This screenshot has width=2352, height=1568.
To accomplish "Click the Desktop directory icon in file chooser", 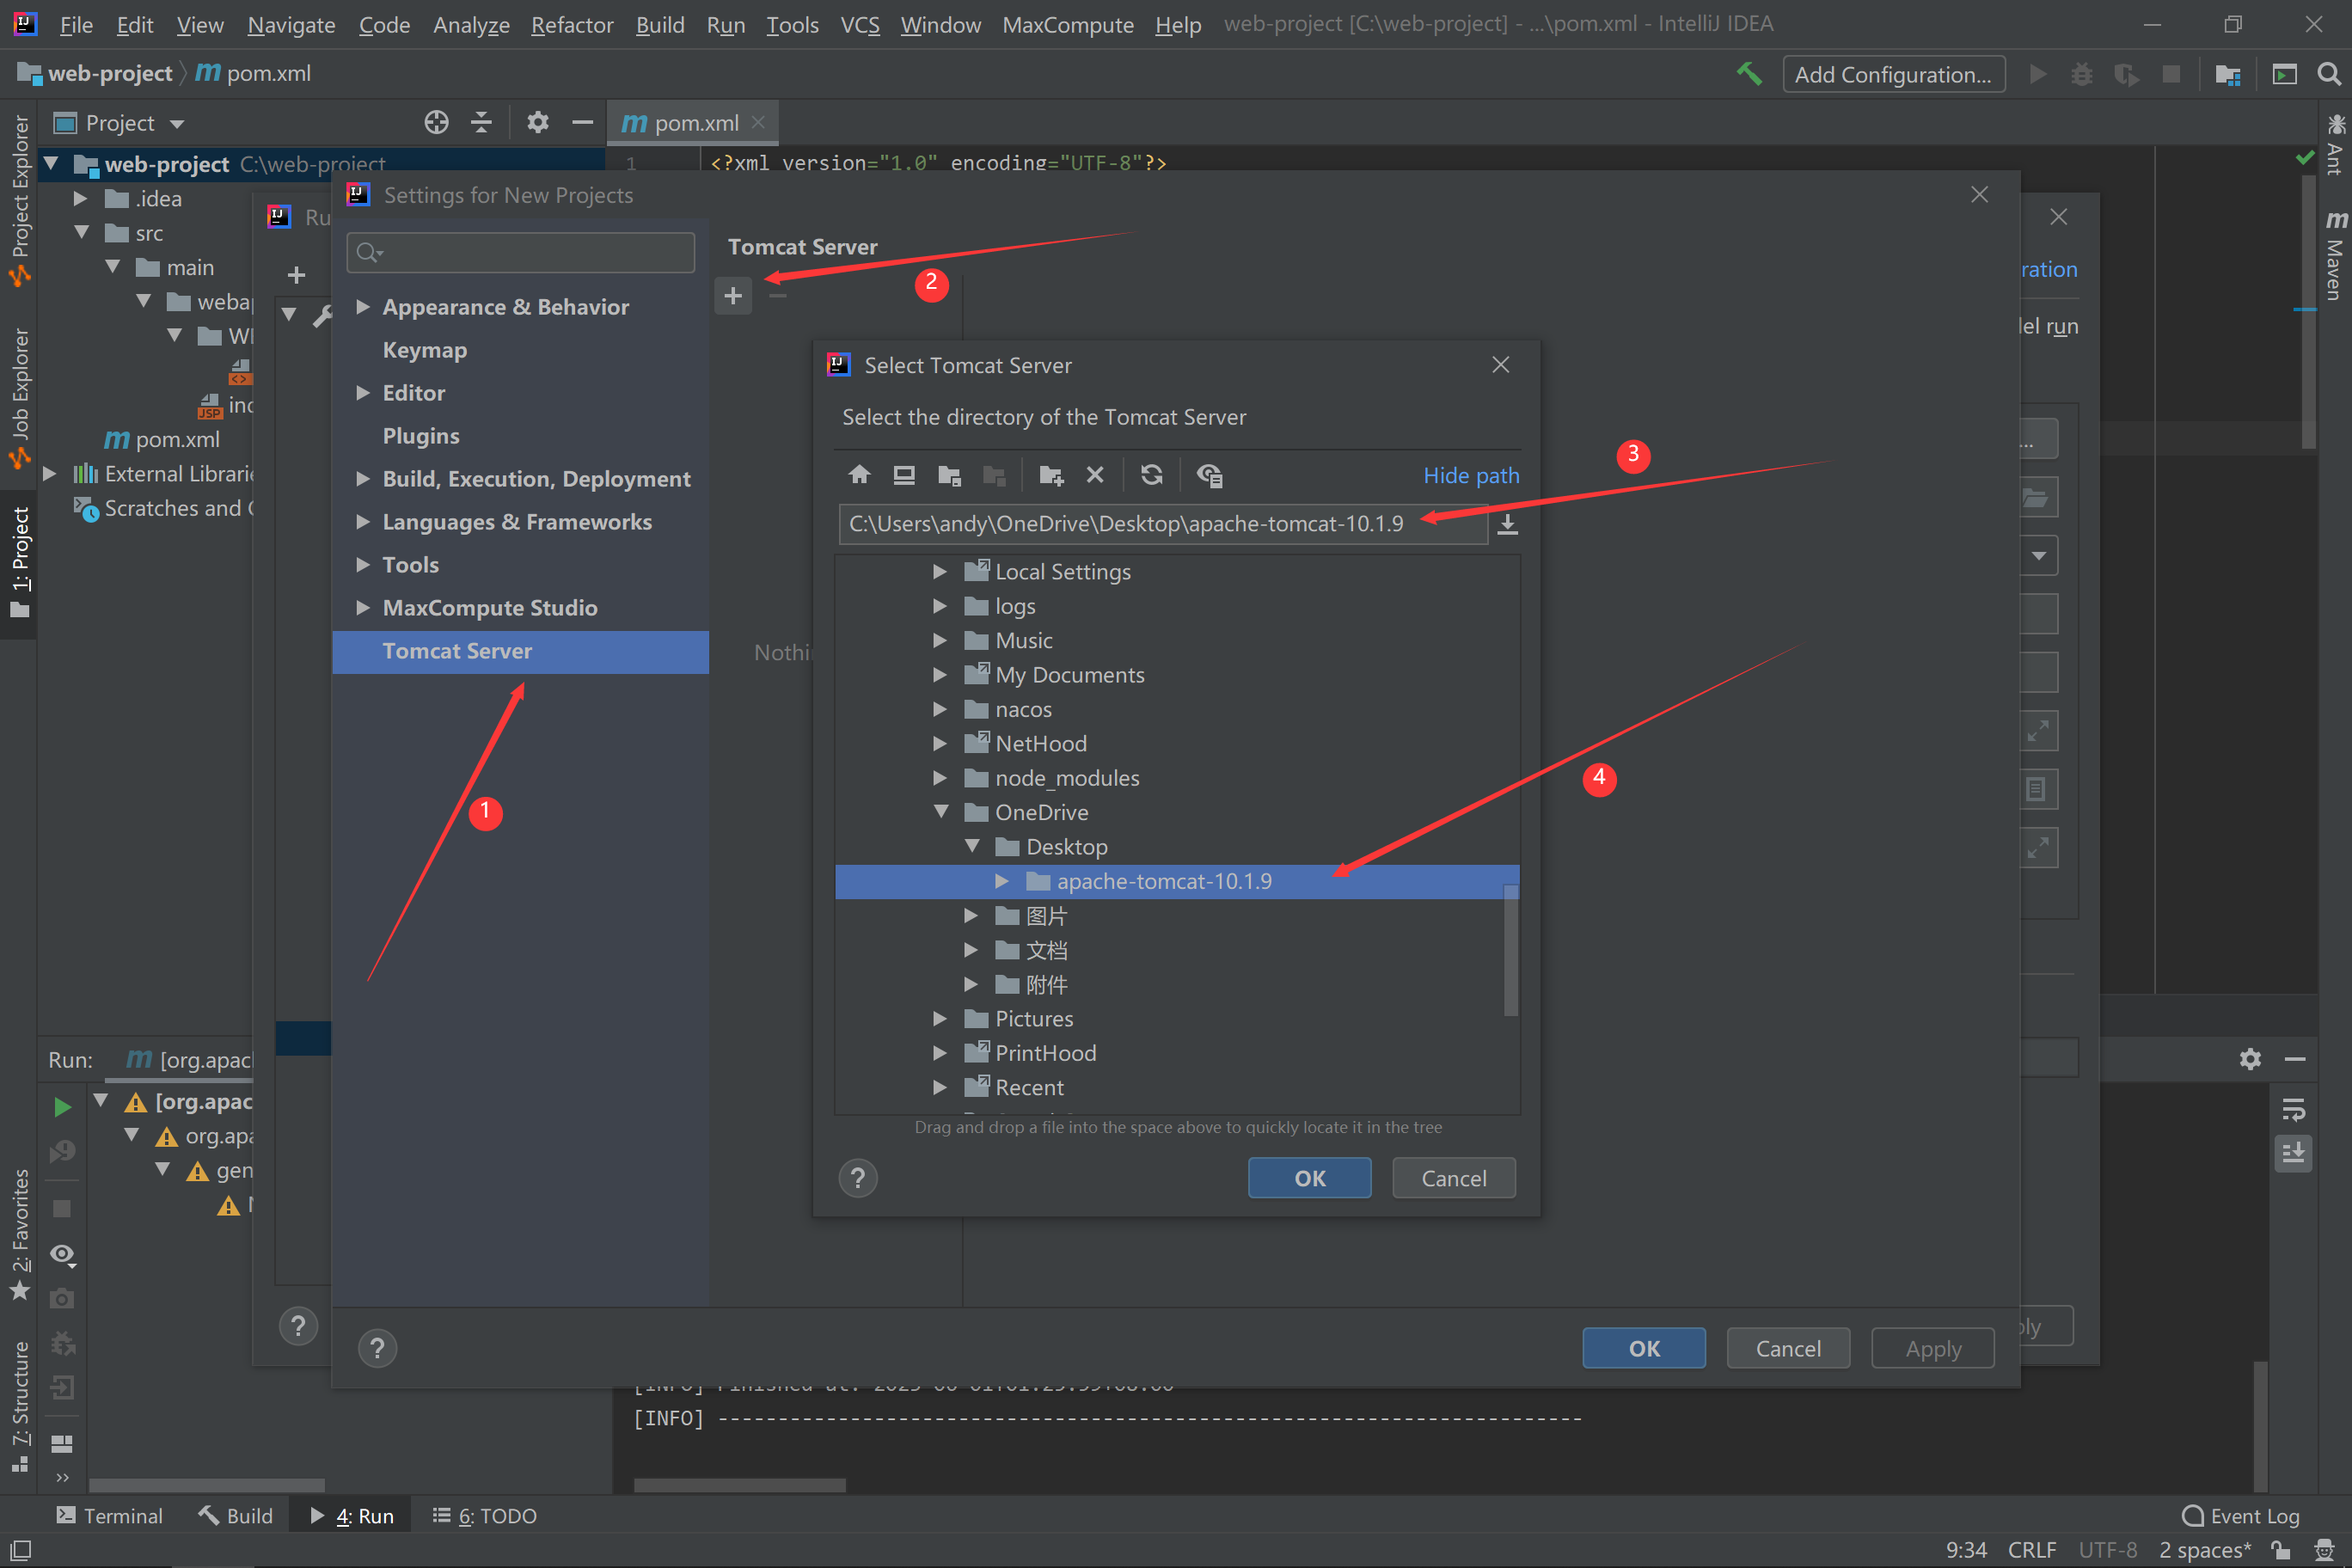I will (904, 475).
